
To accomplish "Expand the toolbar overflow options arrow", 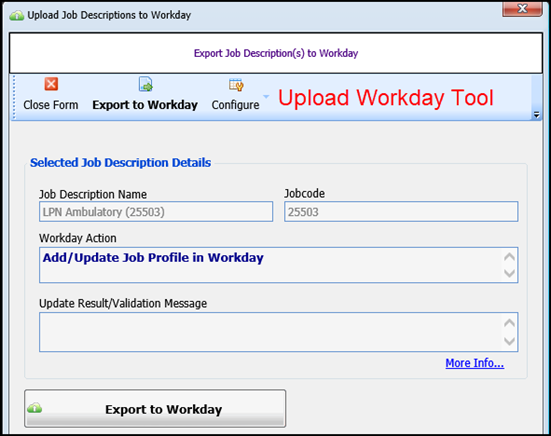I will coord(536,115).
